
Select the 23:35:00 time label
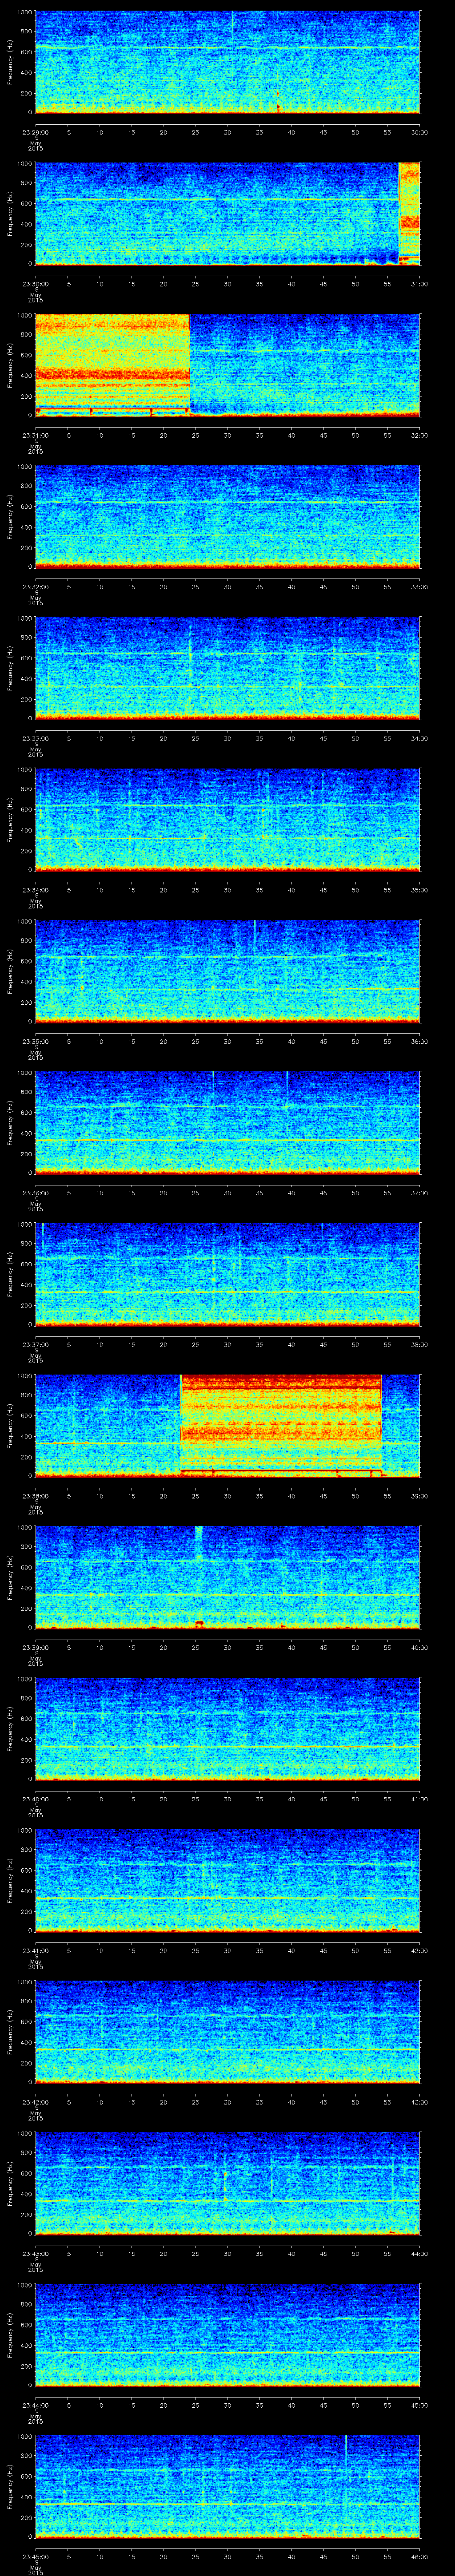click(35, 1041)
